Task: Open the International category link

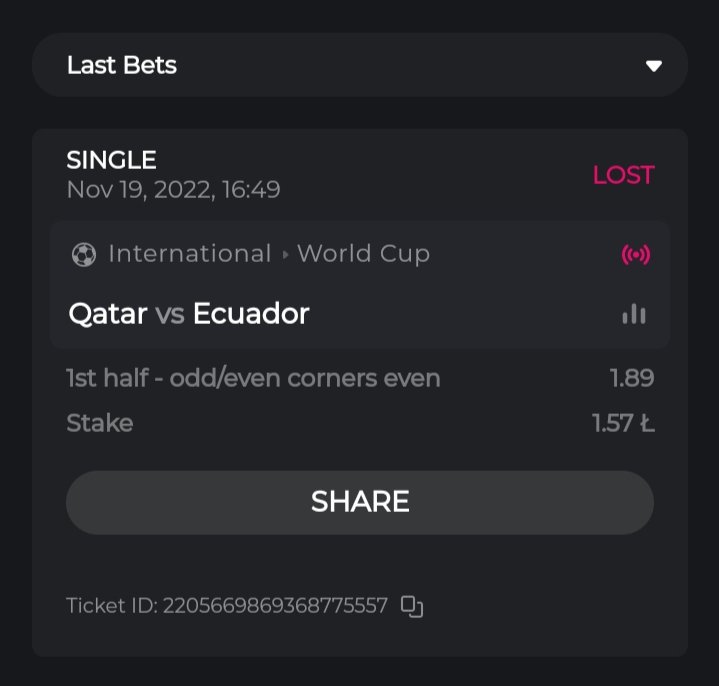Action: [190, 254]
